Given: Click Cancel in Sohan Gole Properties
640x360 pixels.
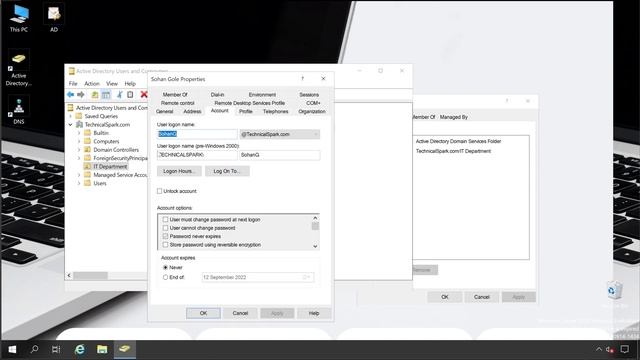Looking at the screenshot, I should pyautogui.click(x=240, y=313).
